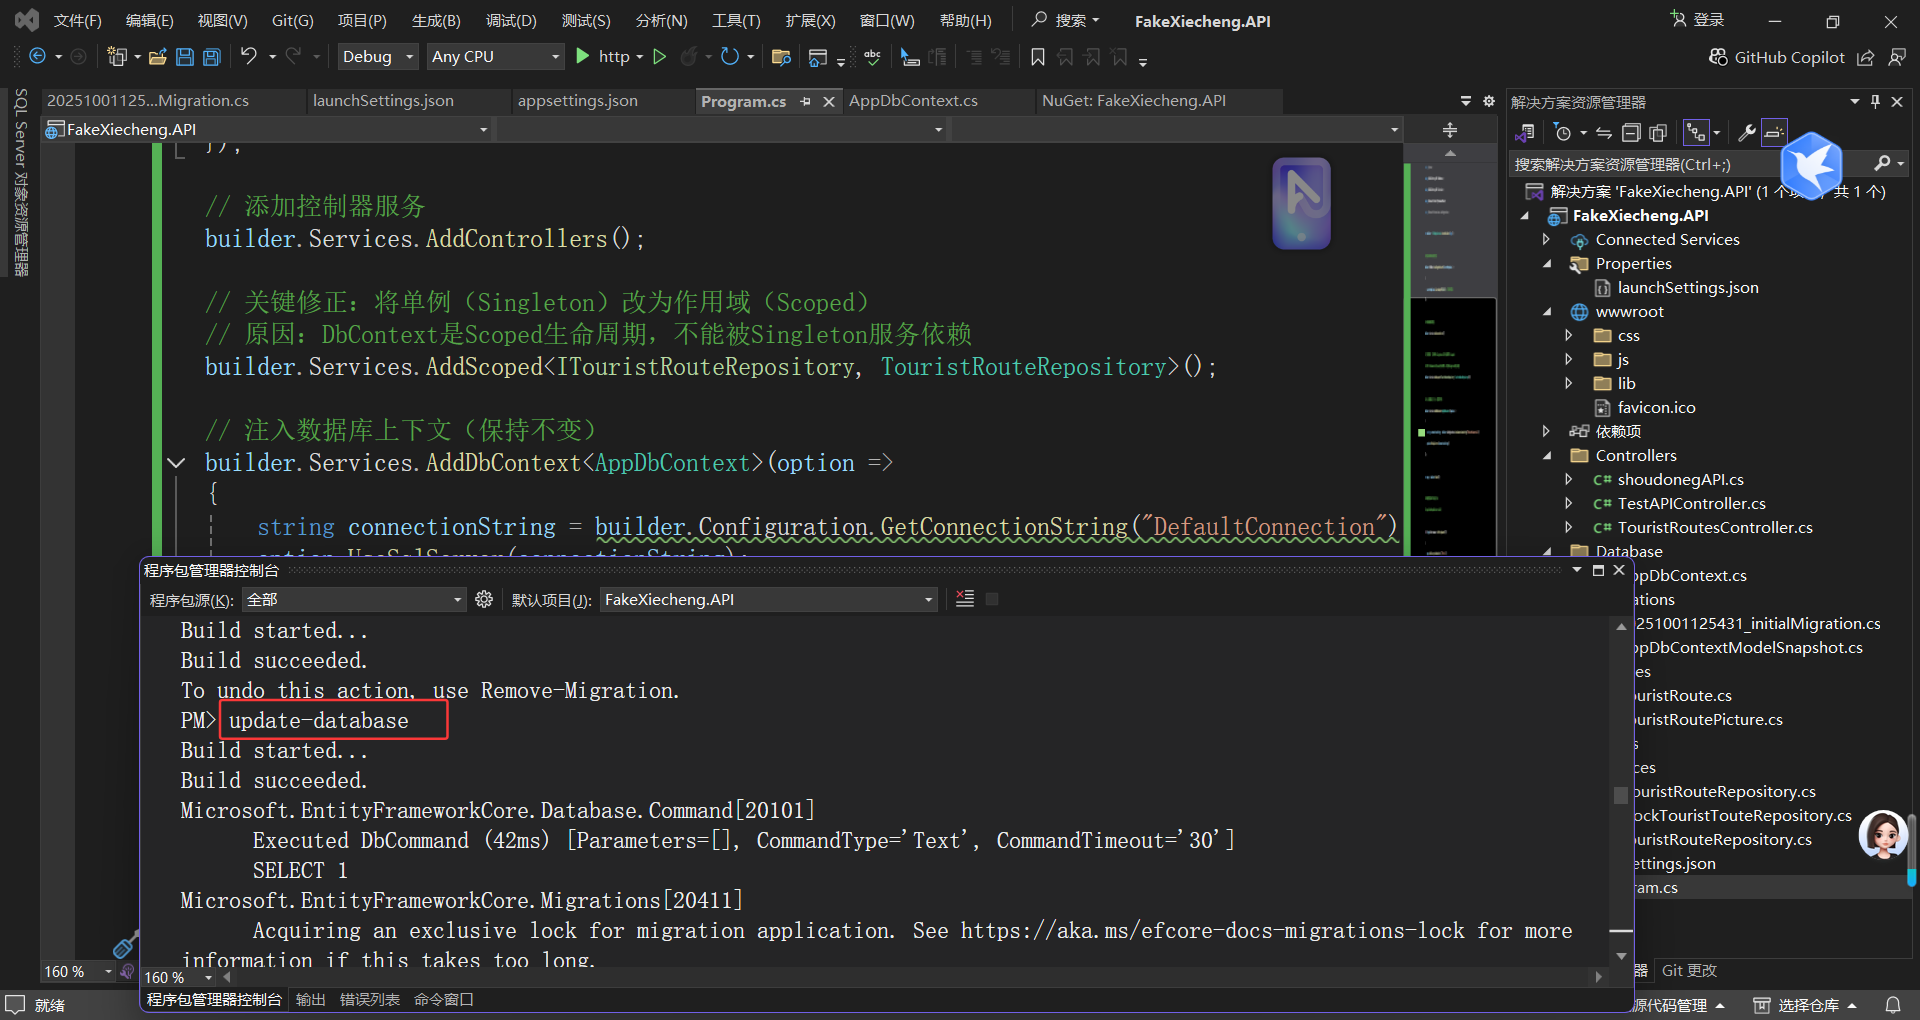The image size is (1920, 1020).
Task: Click the Undo arrow icon
Action: (x=249, y=57)
